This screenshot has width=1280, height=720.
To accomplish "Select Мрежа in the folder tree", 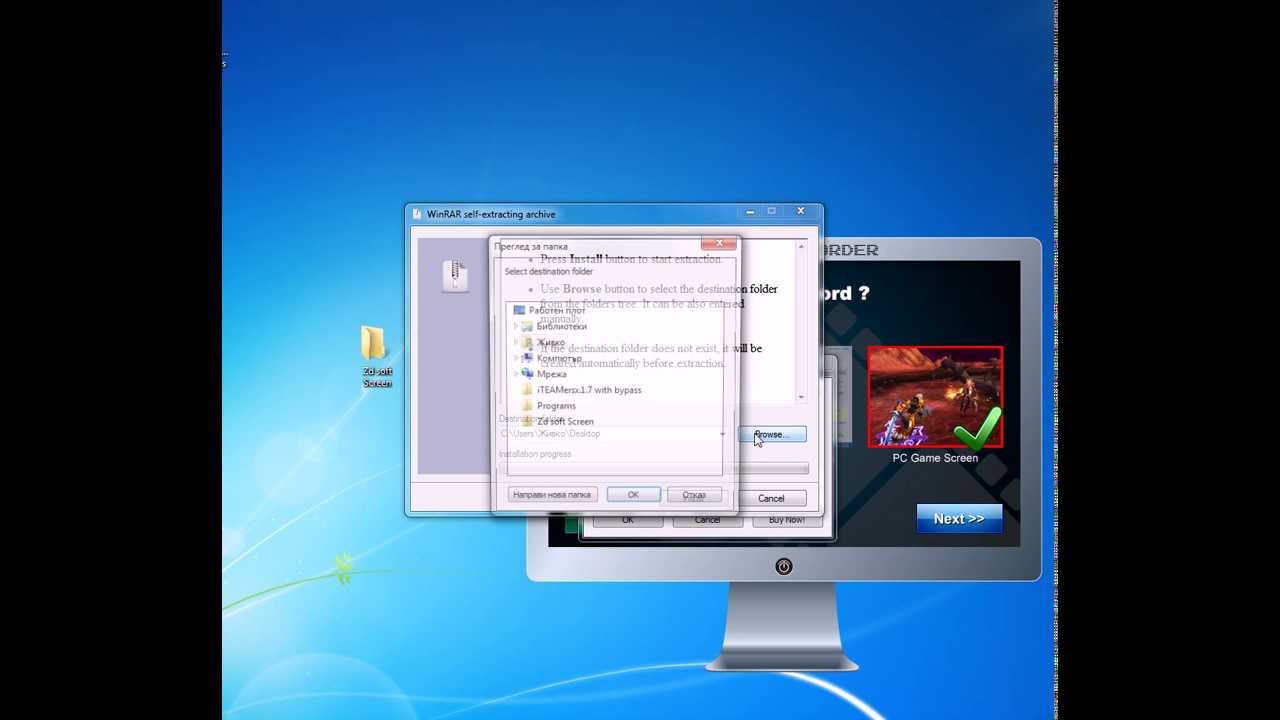I will [544, 374].
